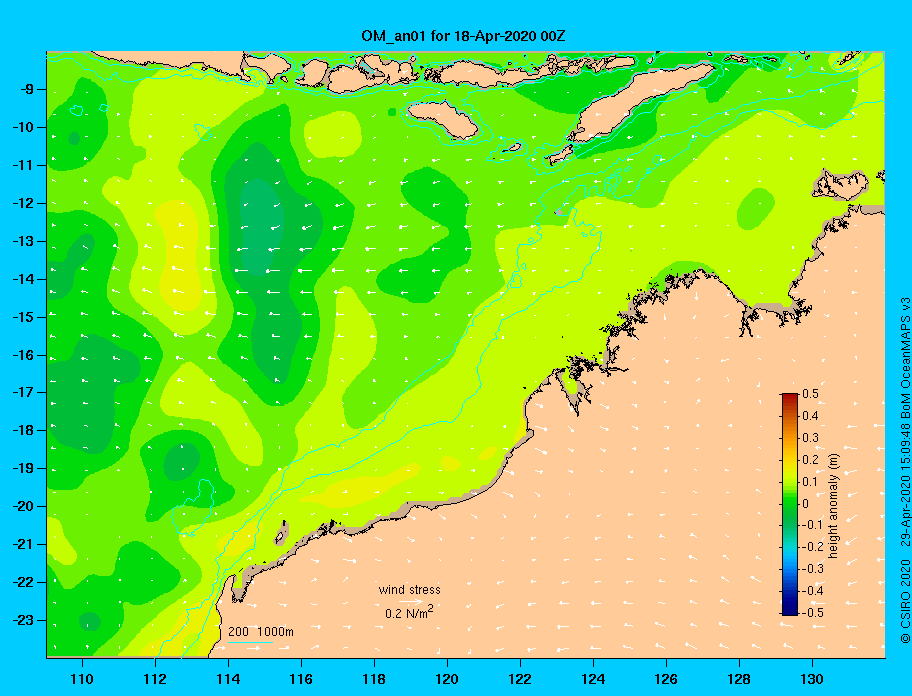This screenshot has height=696, width=912.
Task: Click the cyan depth contour legend line
Action: [250, 642]
